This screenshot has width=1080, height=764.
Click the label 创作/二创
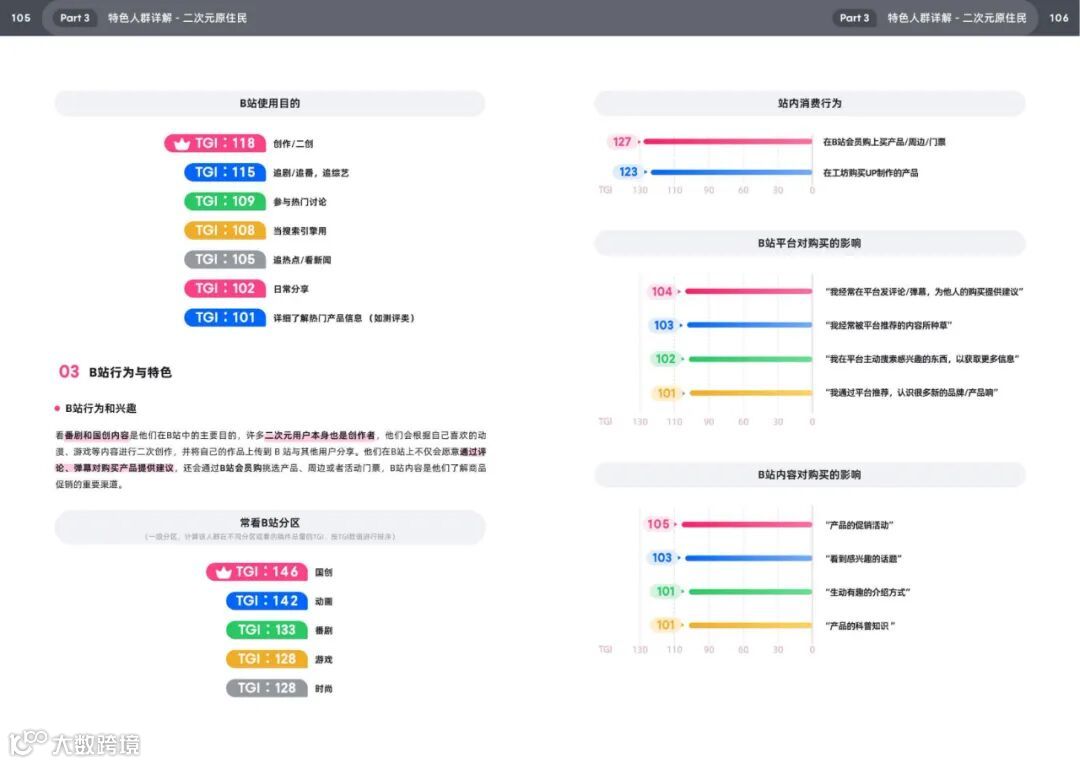click(x=293, y=144)
